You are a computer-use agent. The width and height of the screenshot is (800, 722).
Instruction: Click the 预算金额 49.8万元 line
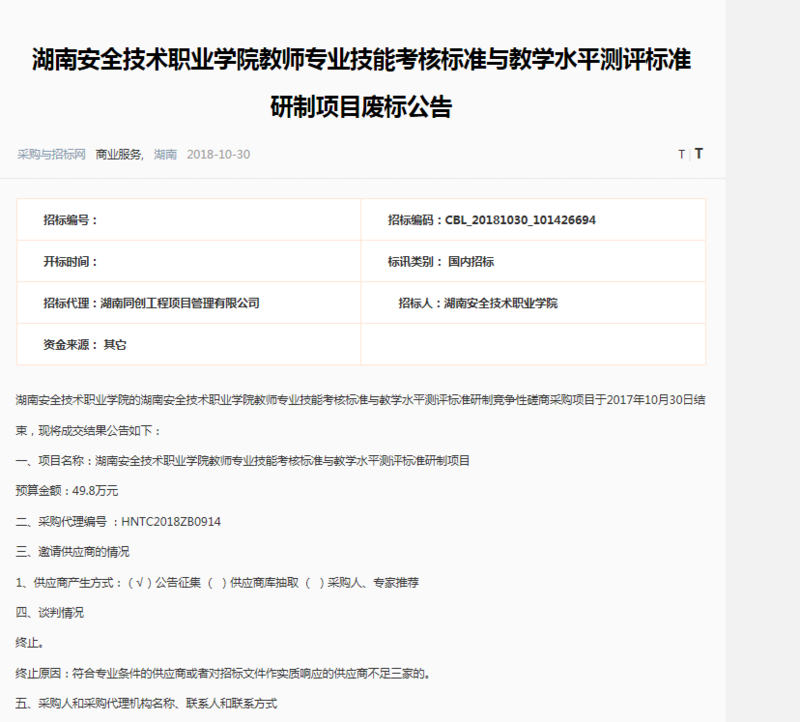(x=67, y=491)
